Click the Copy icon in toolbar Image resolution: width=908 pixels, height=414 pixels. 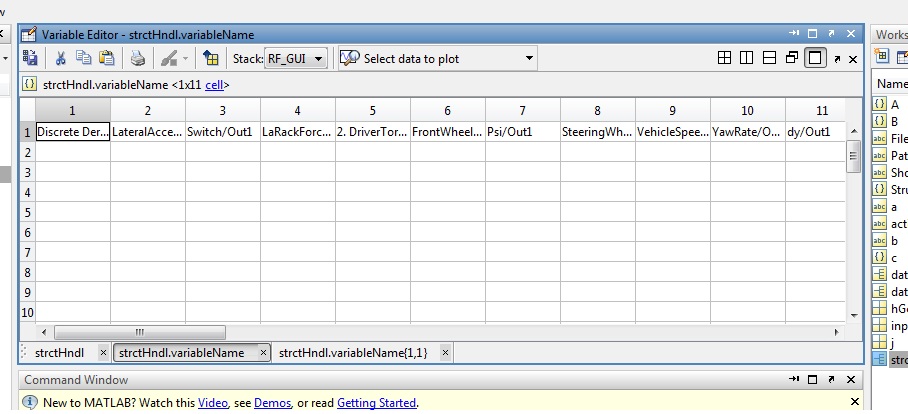point(83,59)
